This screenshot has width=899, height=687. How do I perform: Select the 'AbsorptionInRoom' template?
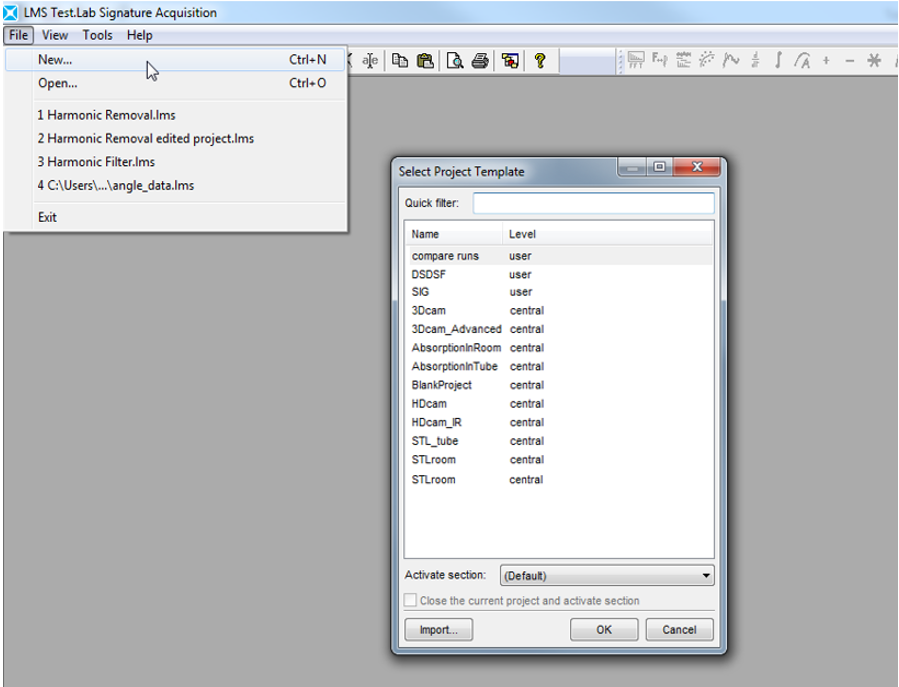(x=559, y=348)
